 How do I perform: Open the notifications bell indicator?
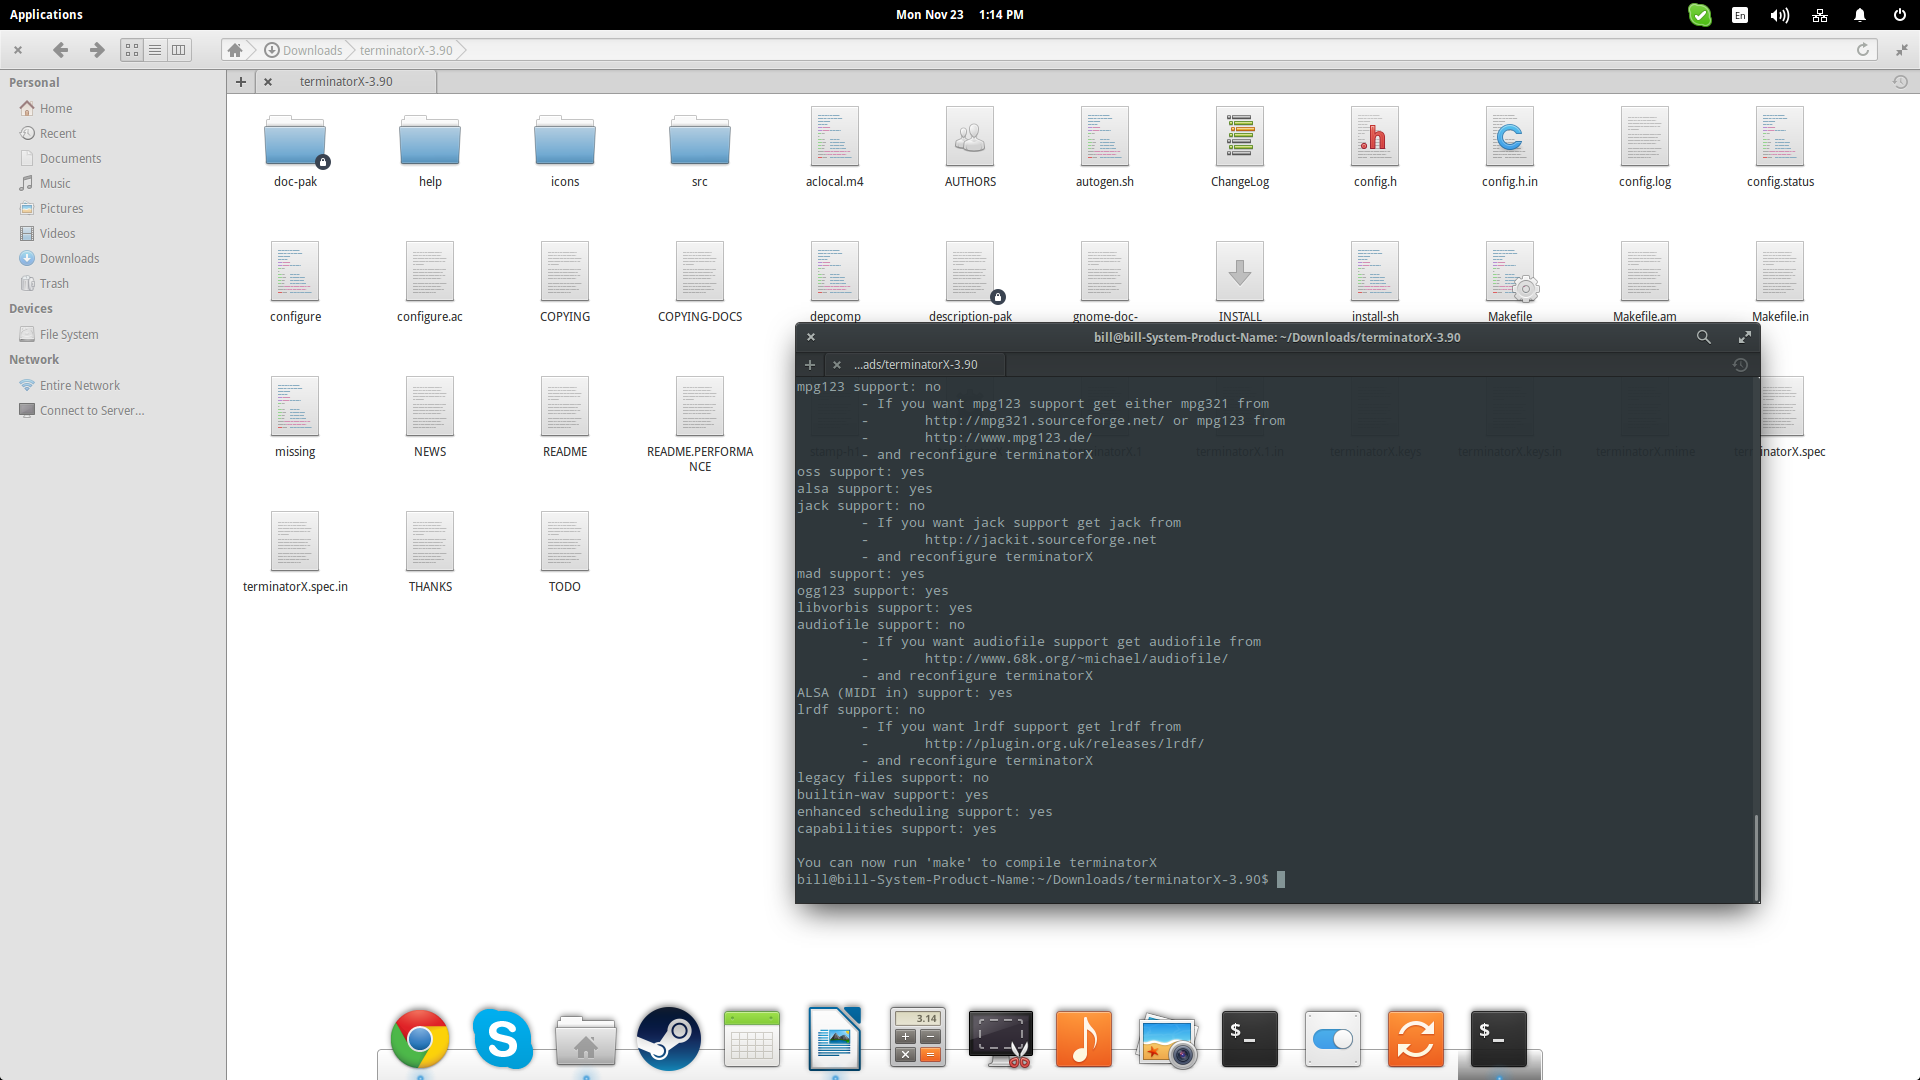(x=1860, y=15)
